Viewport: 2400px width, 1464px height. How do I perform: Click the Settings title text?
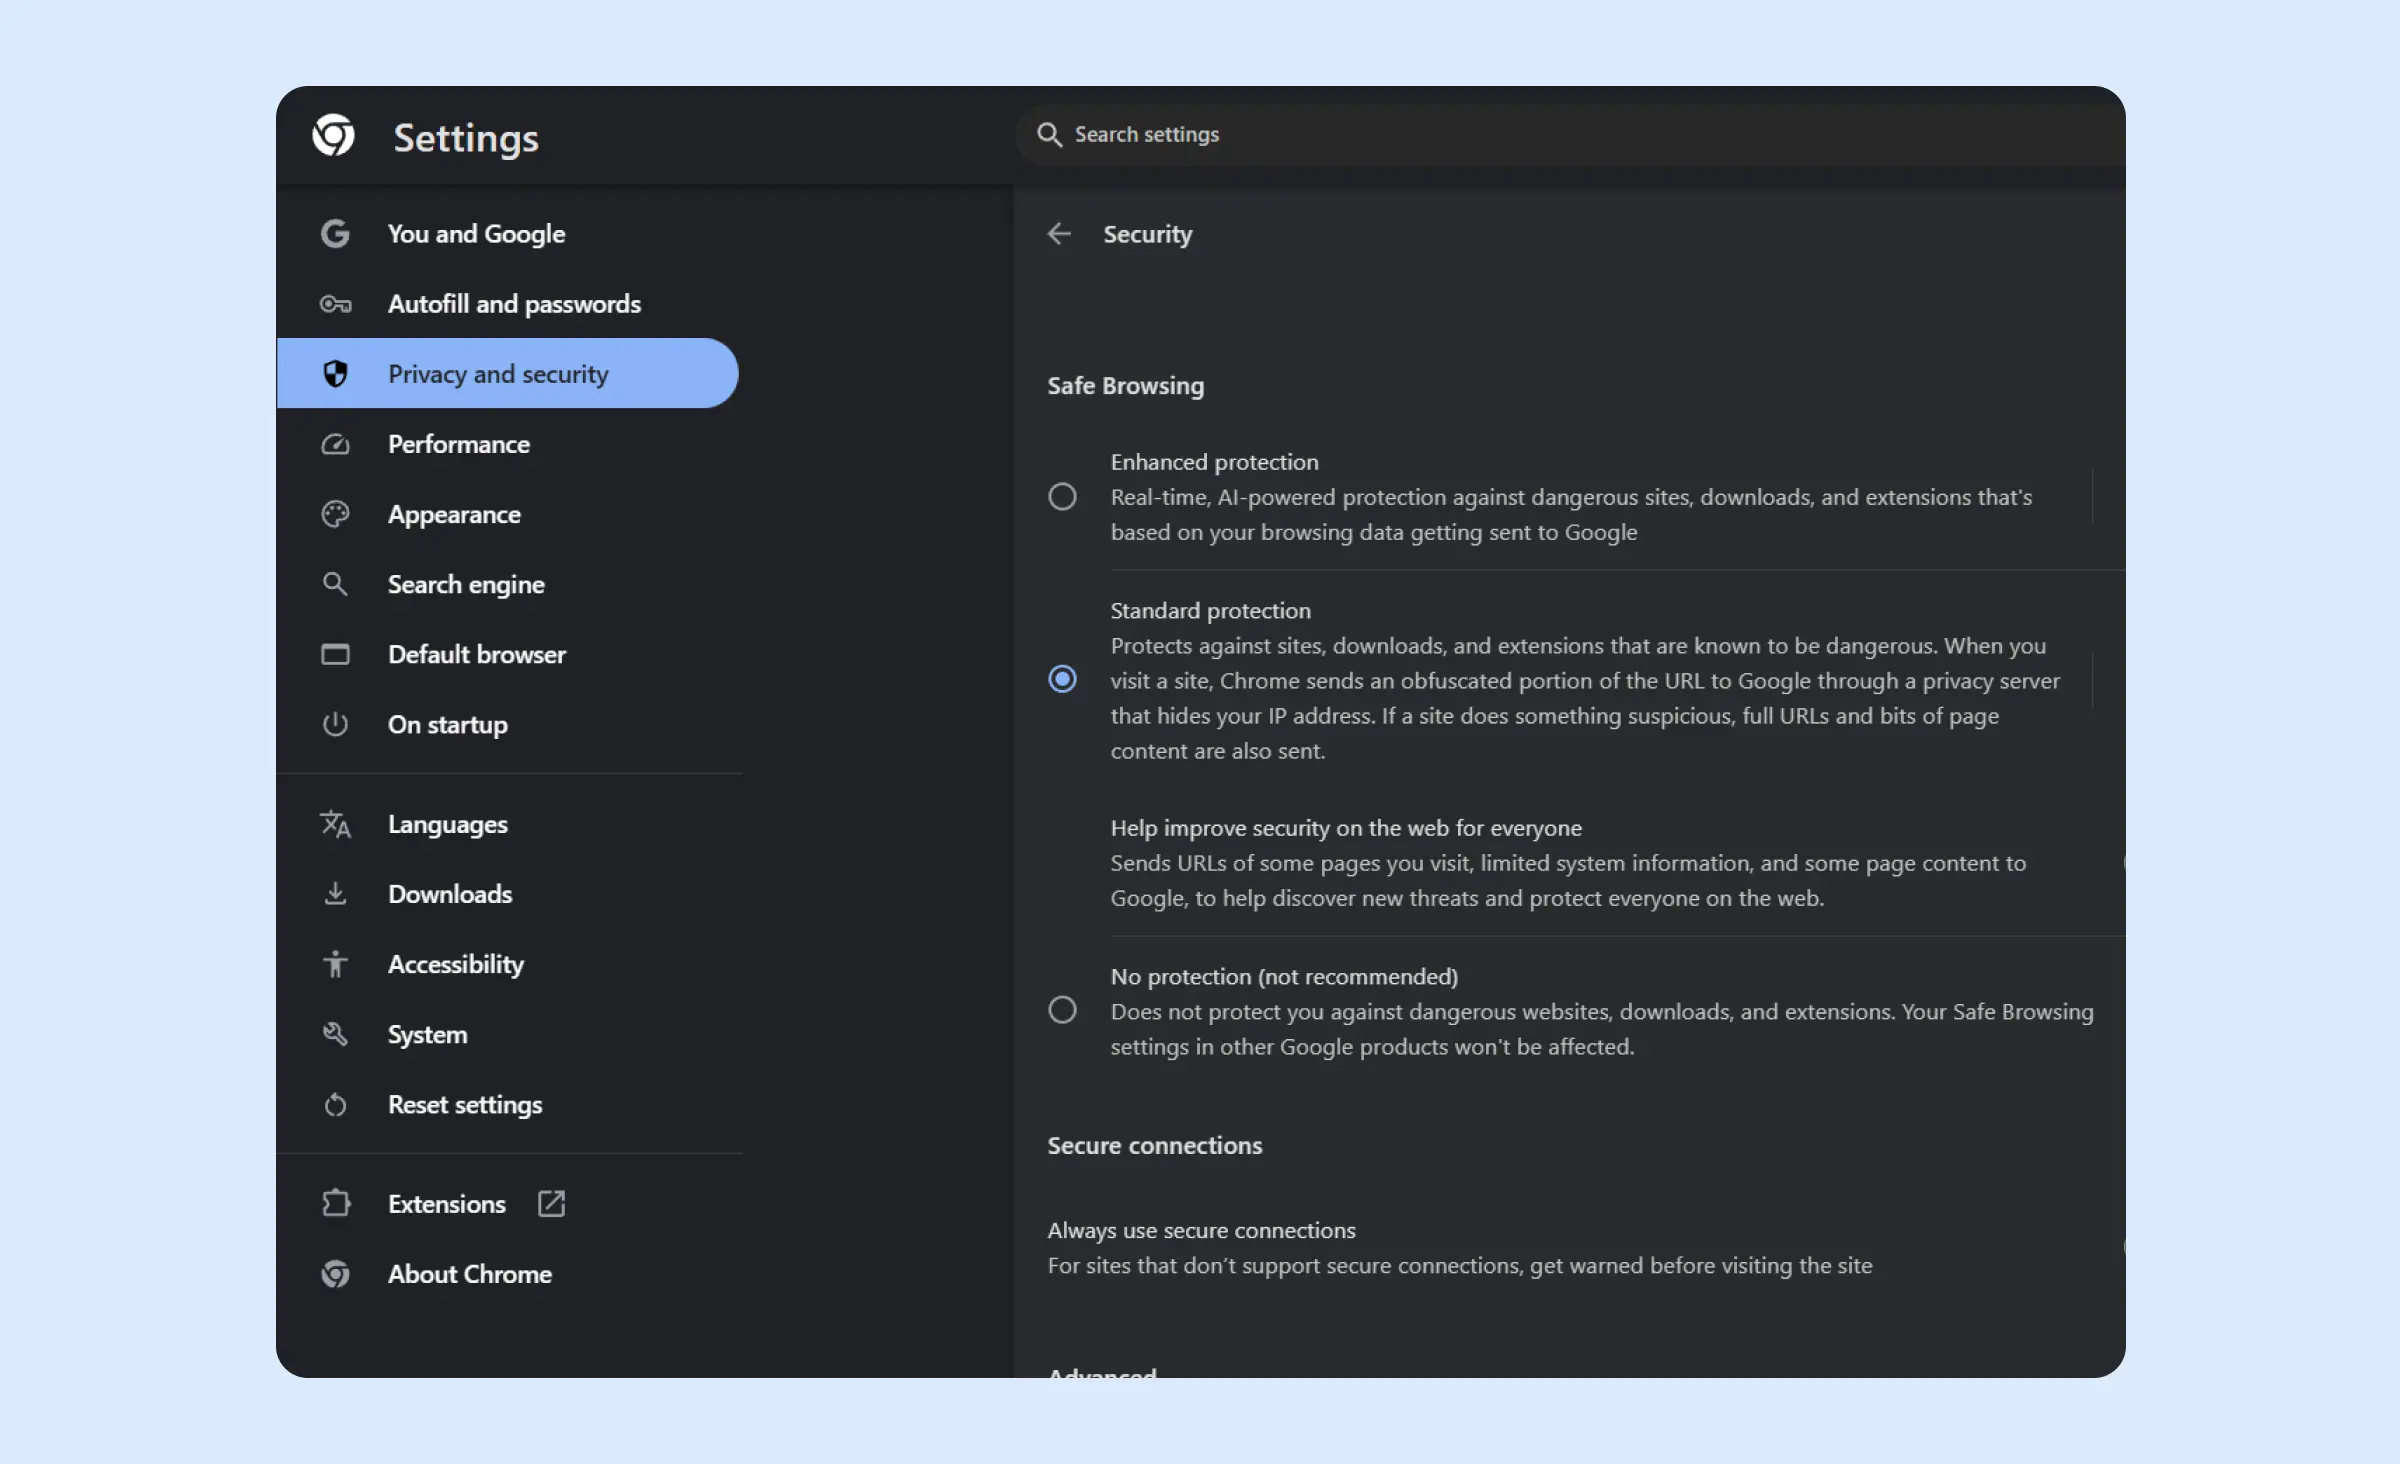[465, 138]
